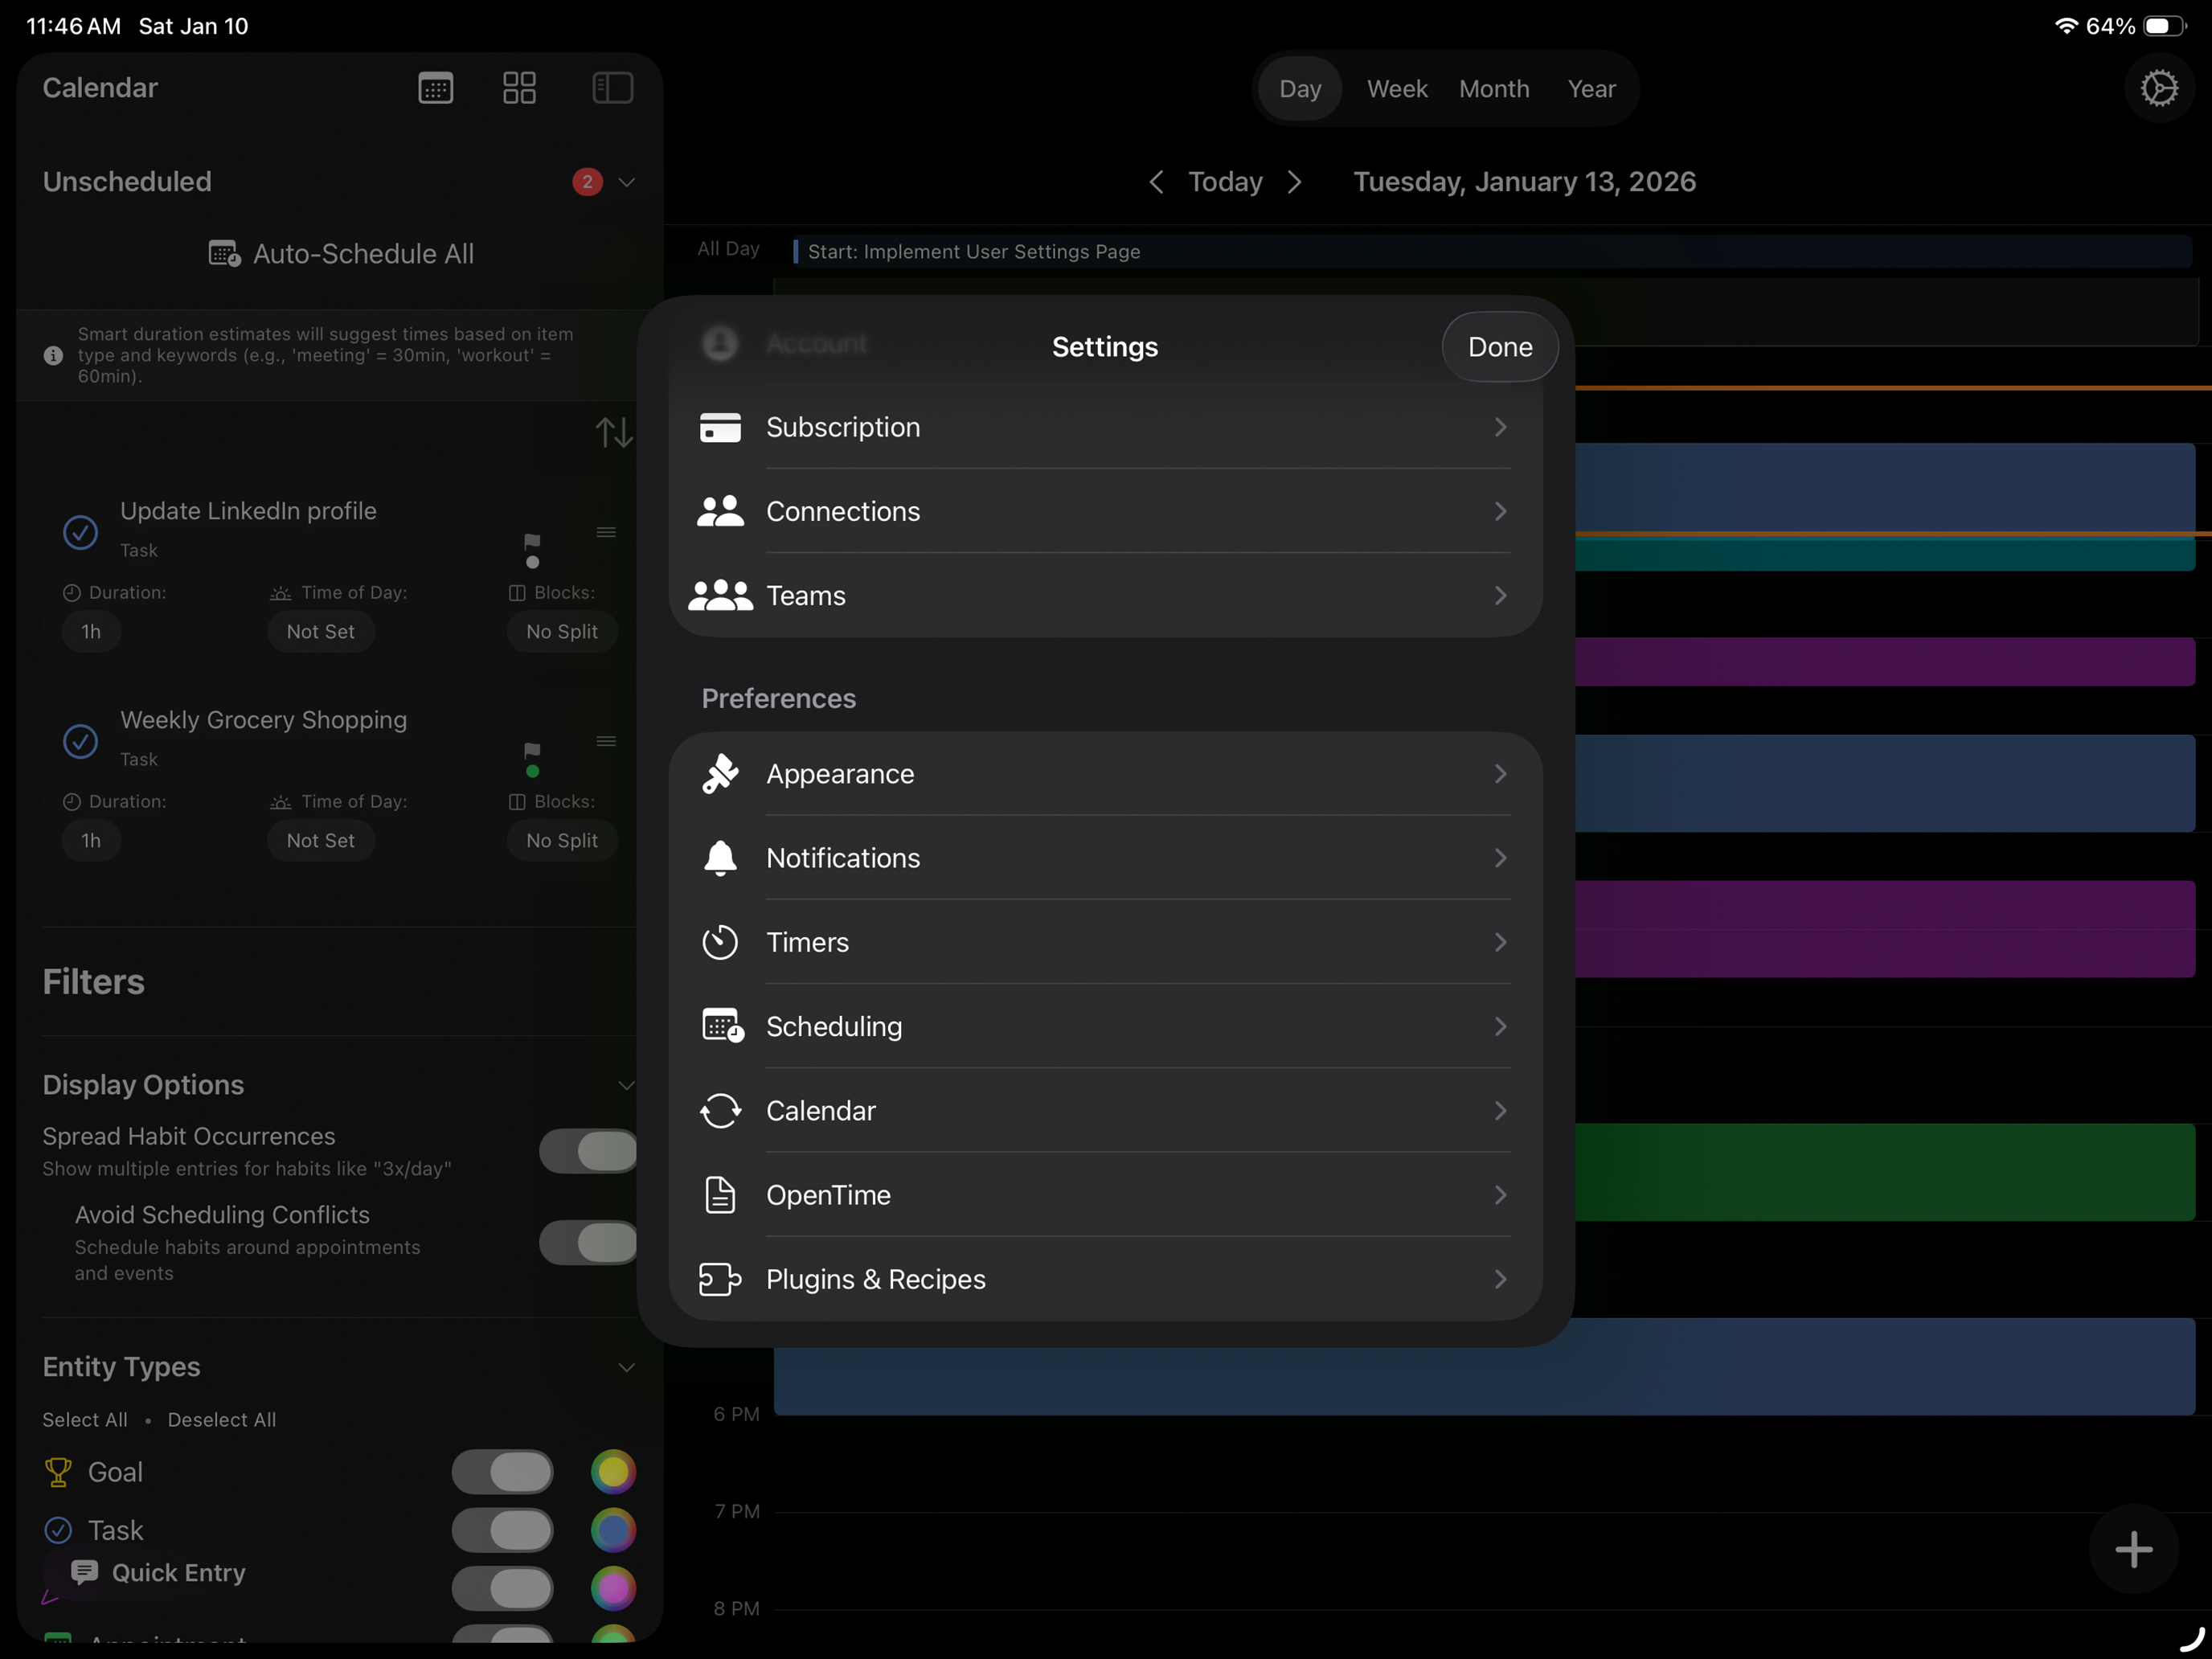Image resolution: width=2212 pixels, height=1659 pixels.
Task: Grab the reorder handle on Update LinkedIn profile
Action: [606, 532]
